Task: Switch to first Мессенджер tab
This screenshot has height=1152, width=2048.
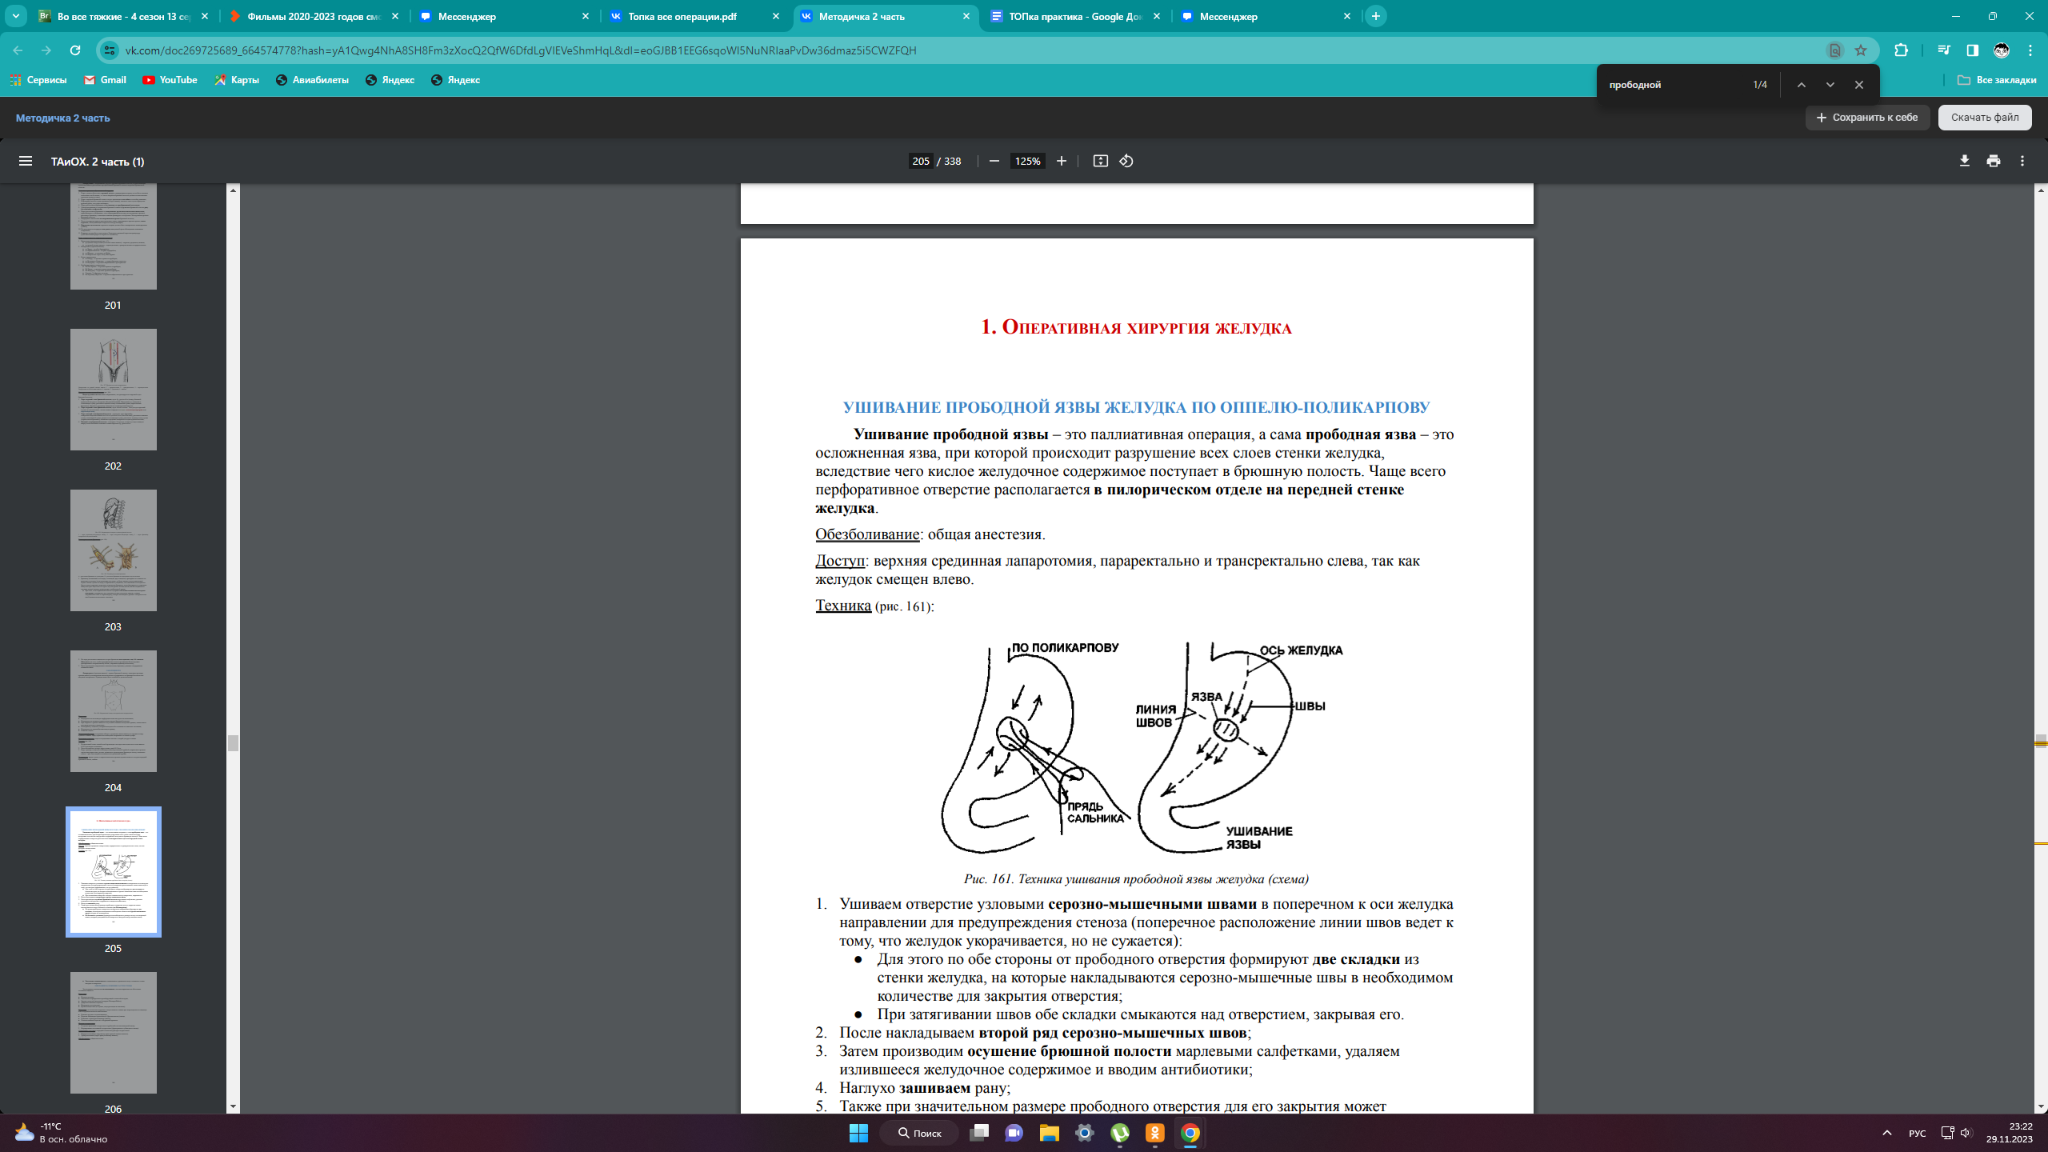Action: click(x=504, y=16)
